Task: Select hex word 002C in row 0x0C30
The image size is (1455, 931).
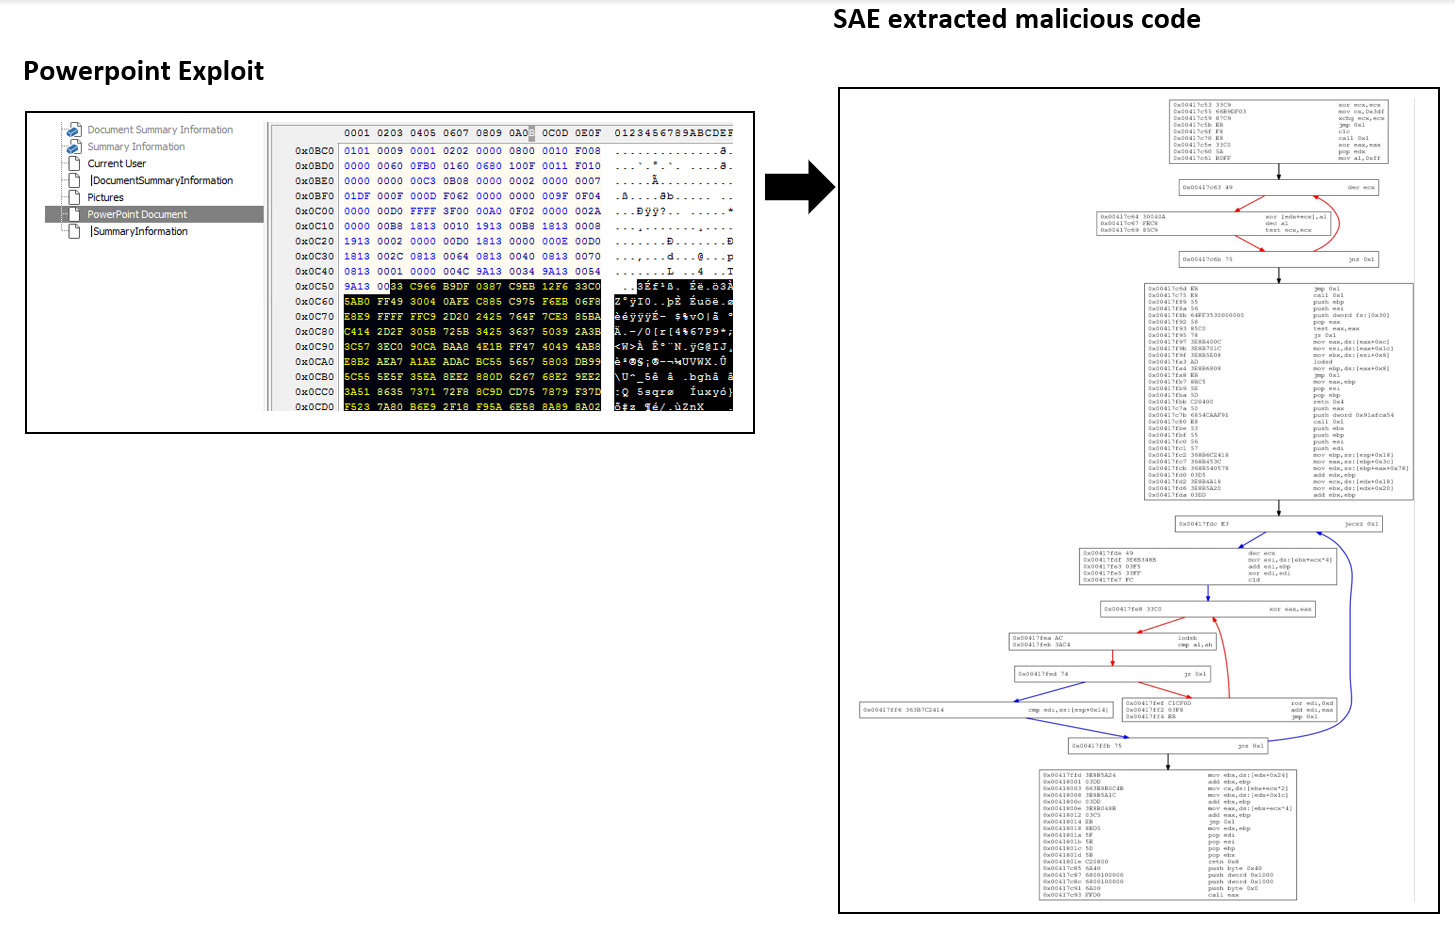Action: click(x=390, y=257)
